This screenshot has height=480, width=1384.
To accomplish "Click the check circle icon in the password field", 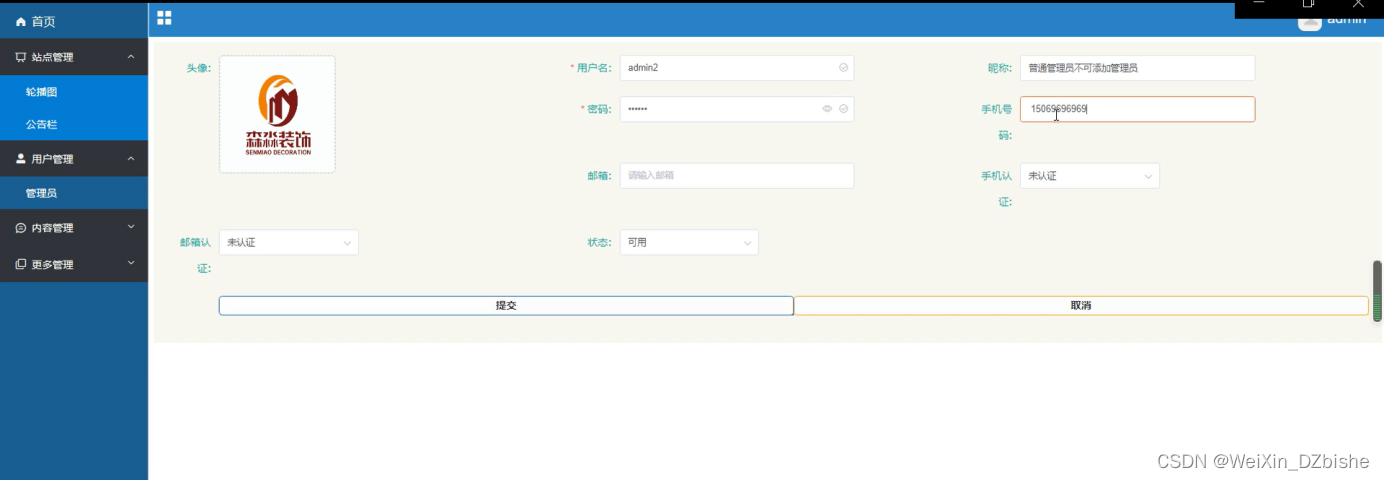I will 844,109.
